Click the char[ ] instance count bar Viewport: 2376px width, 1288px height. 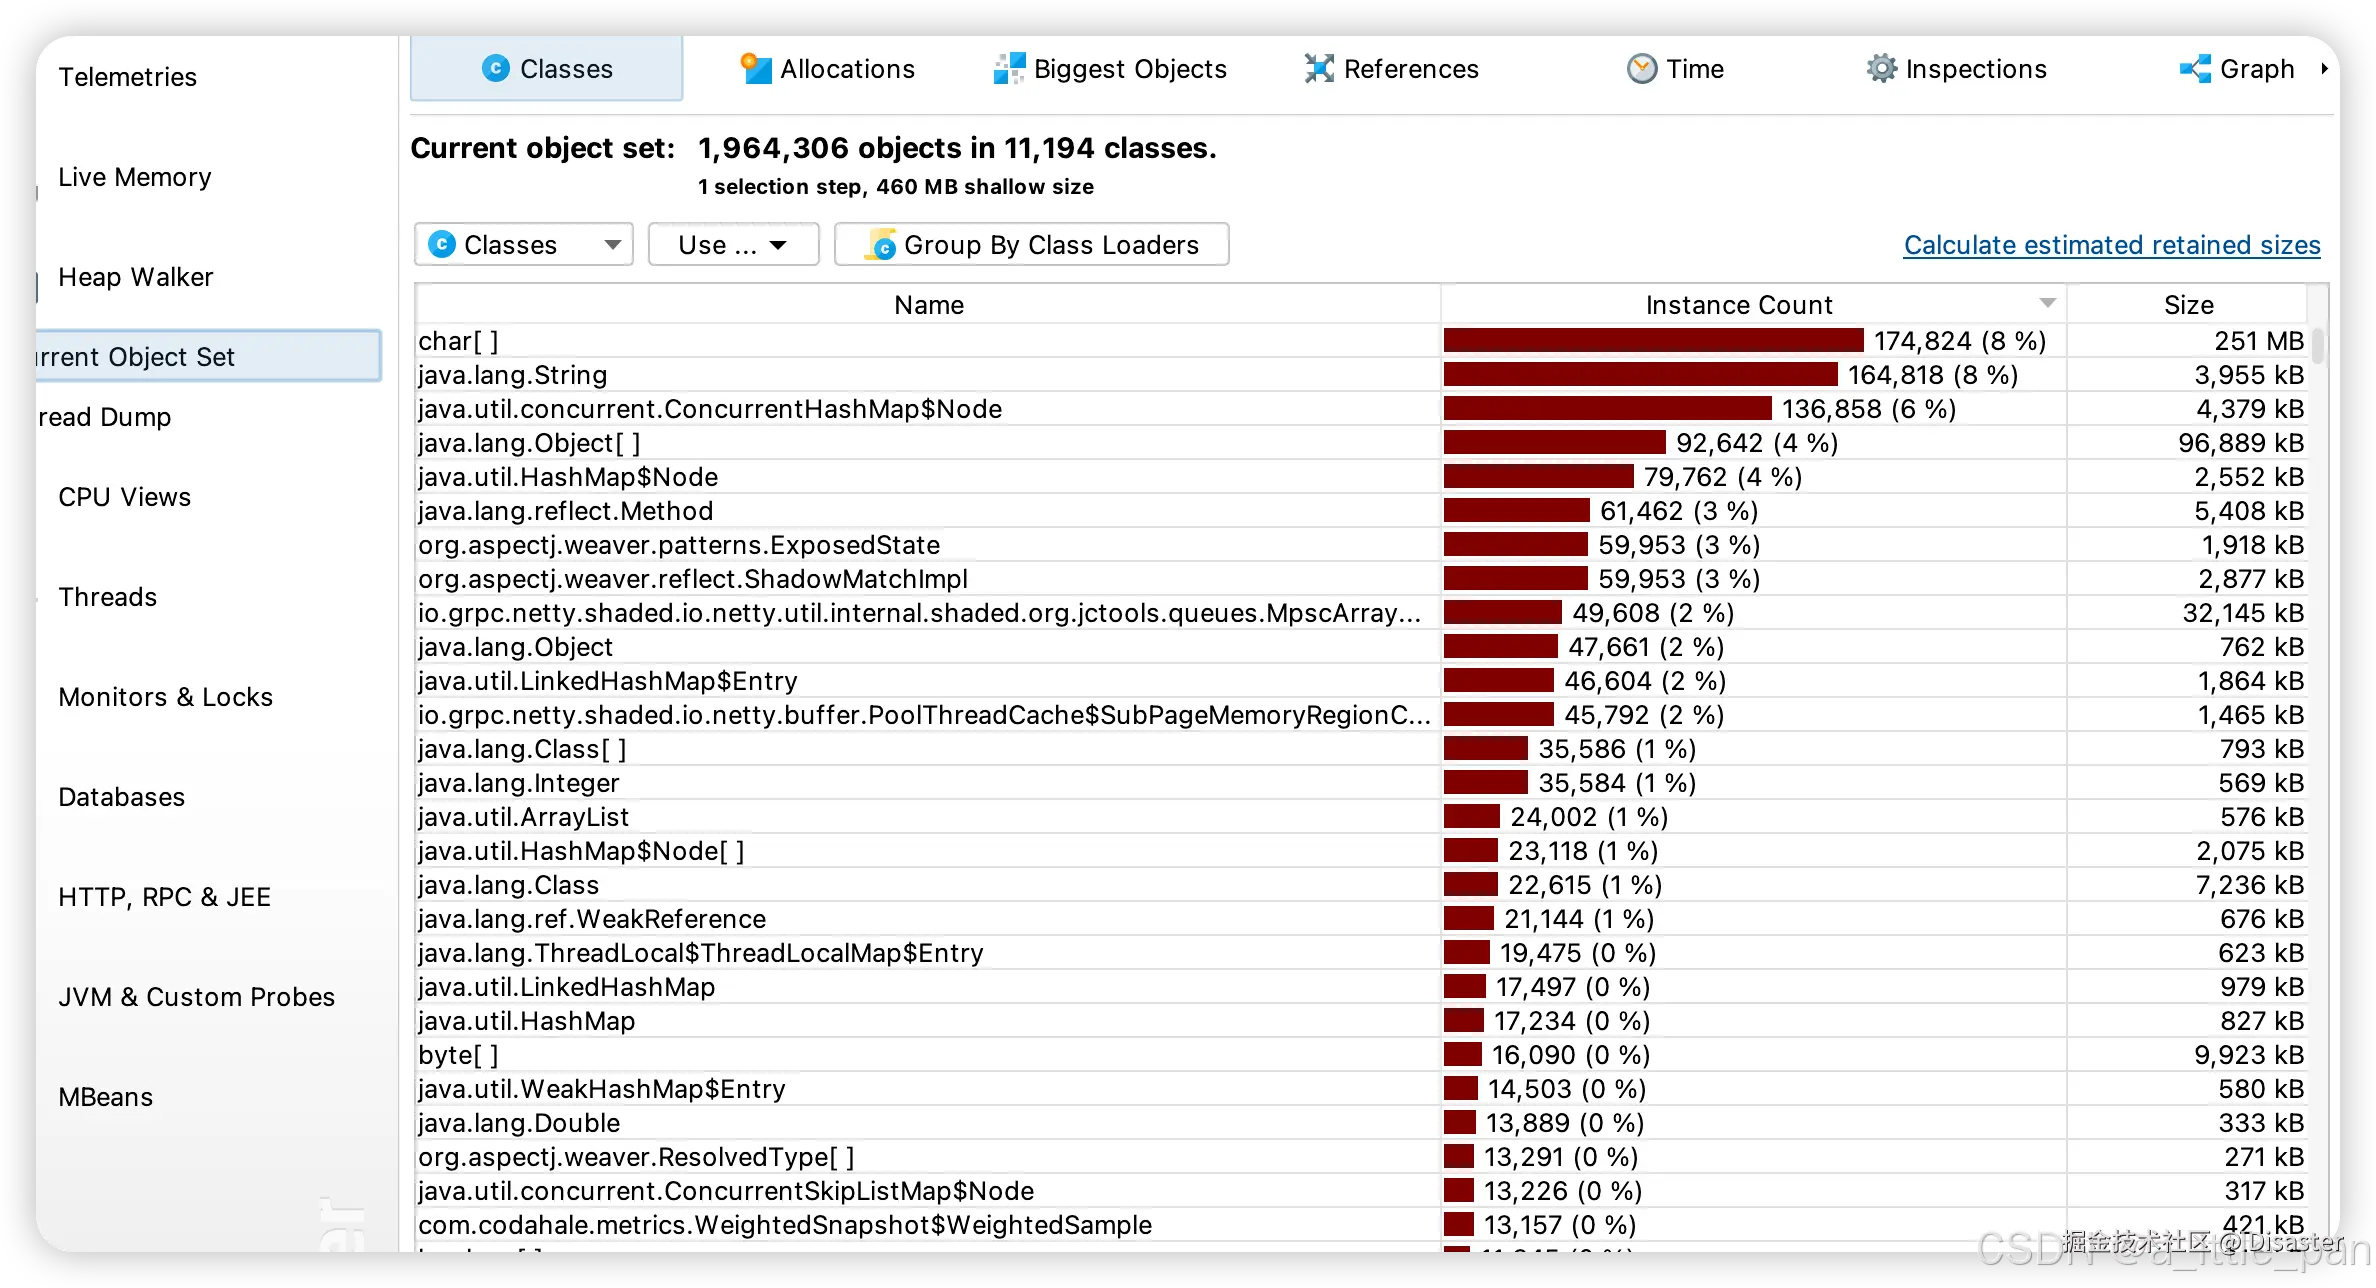pos(1653,341)
